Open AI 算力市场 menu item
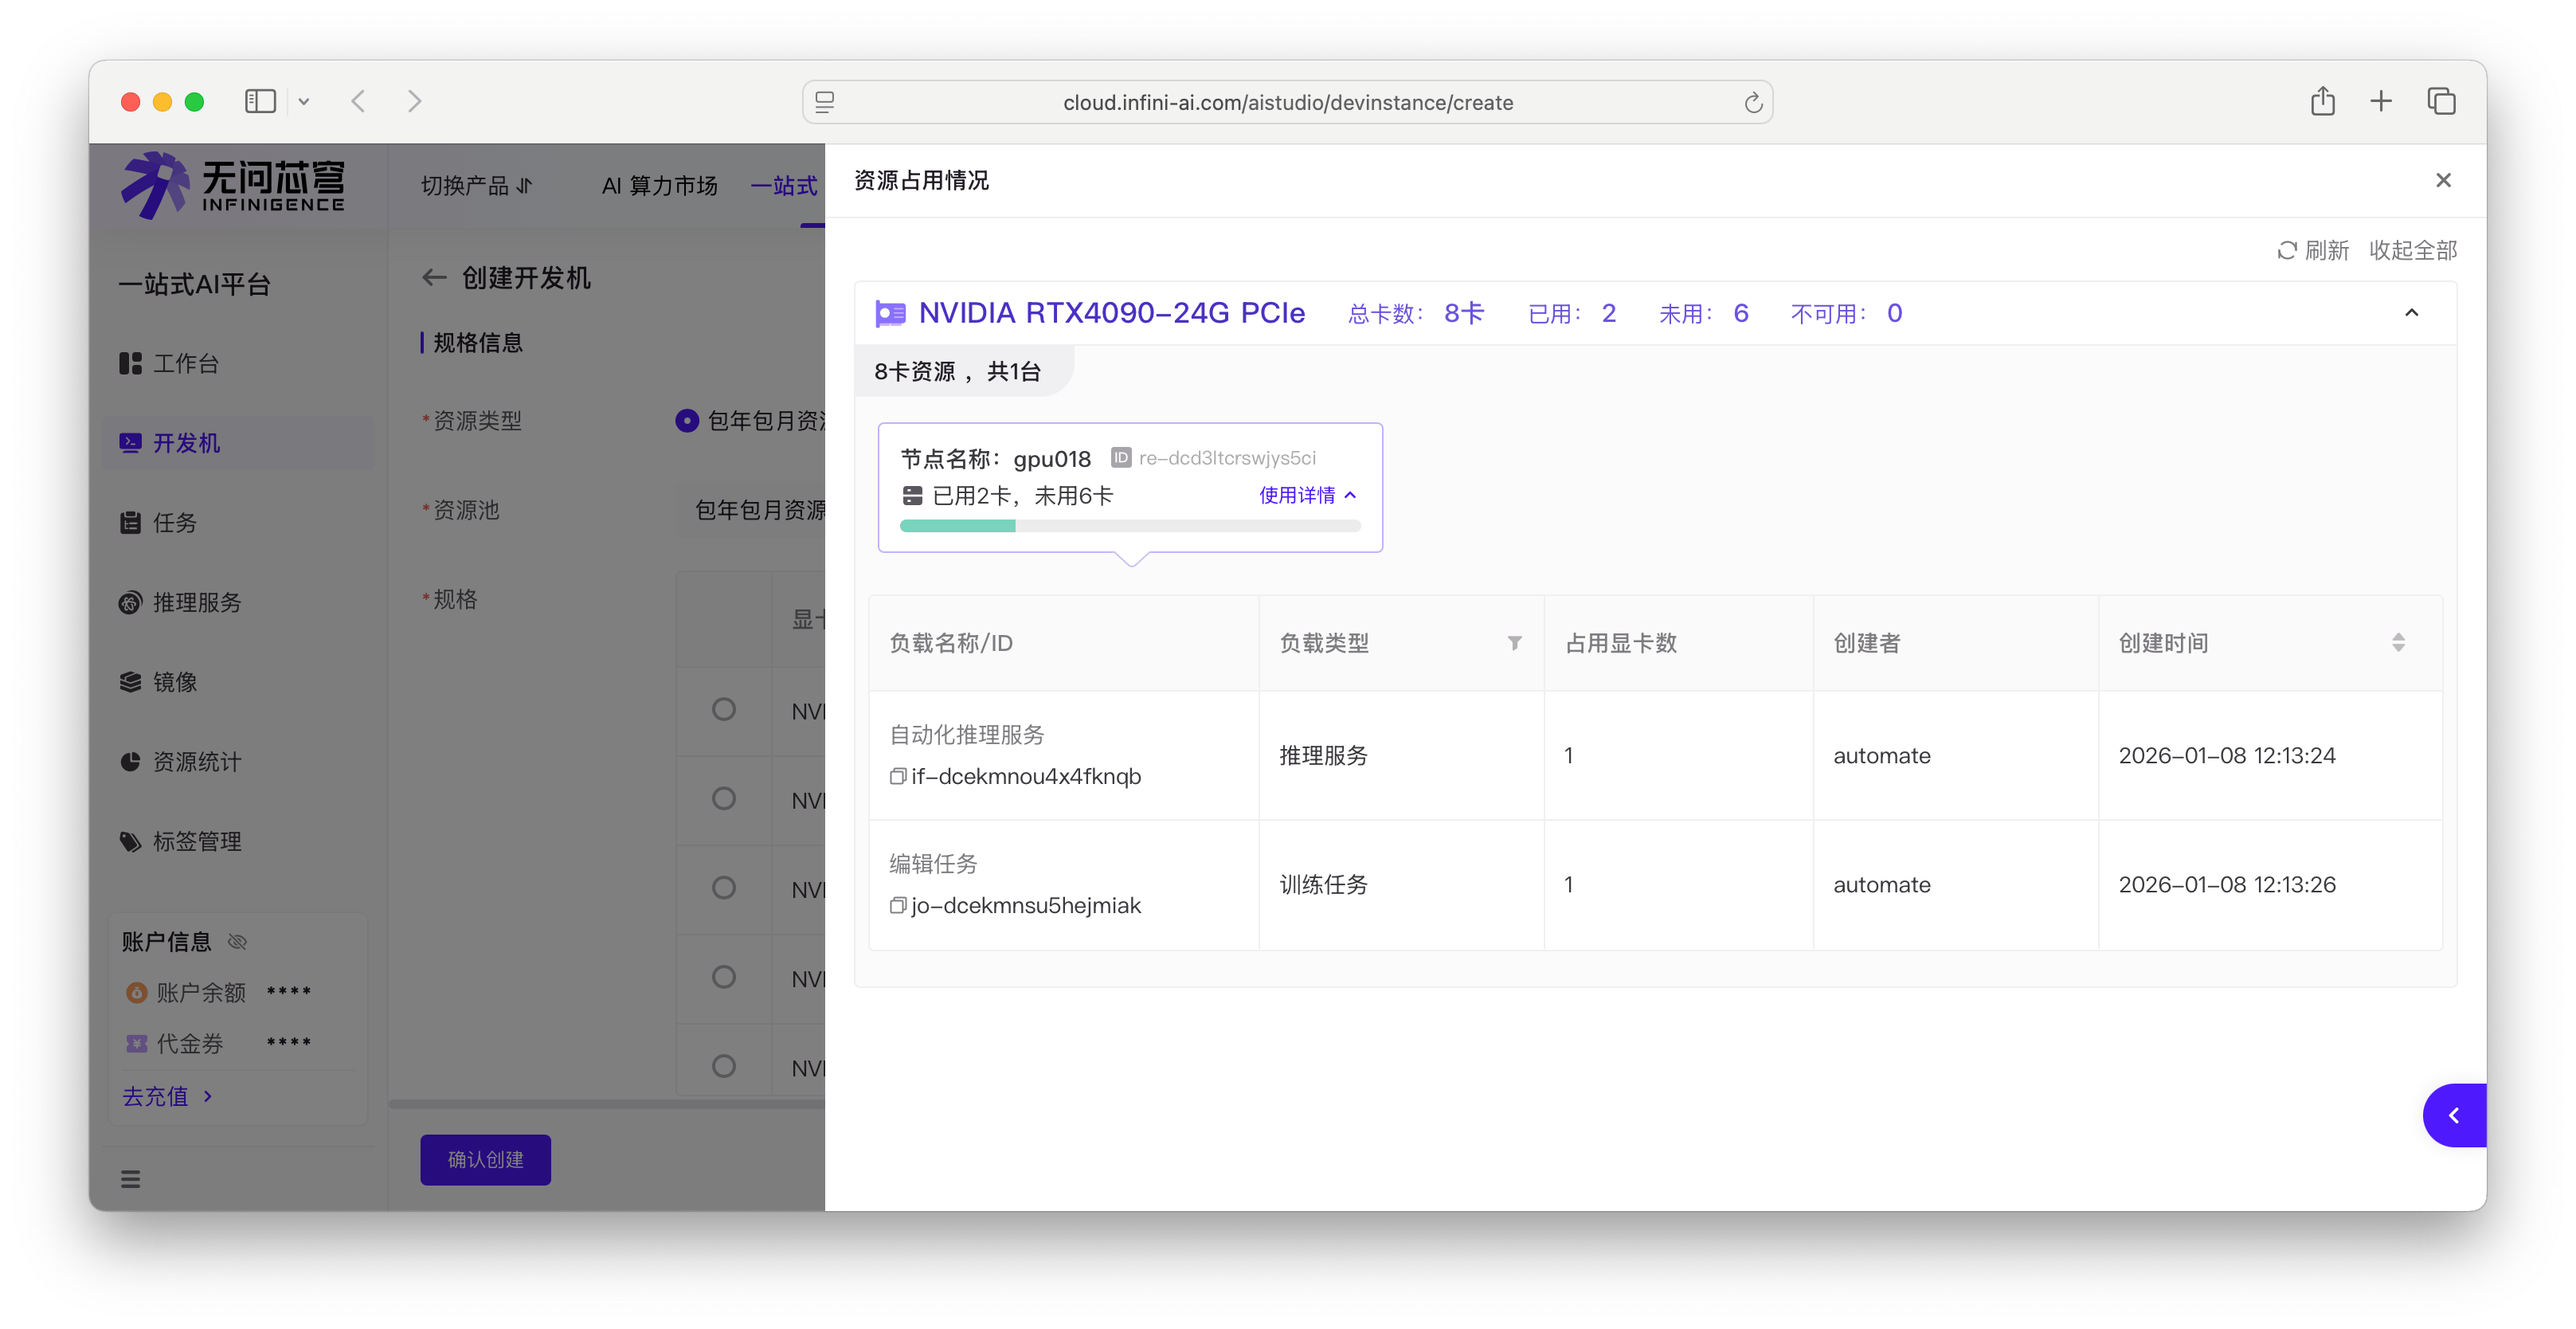Image resolution: width=2576 pixels, height=1329 pixels. (659, 186)
